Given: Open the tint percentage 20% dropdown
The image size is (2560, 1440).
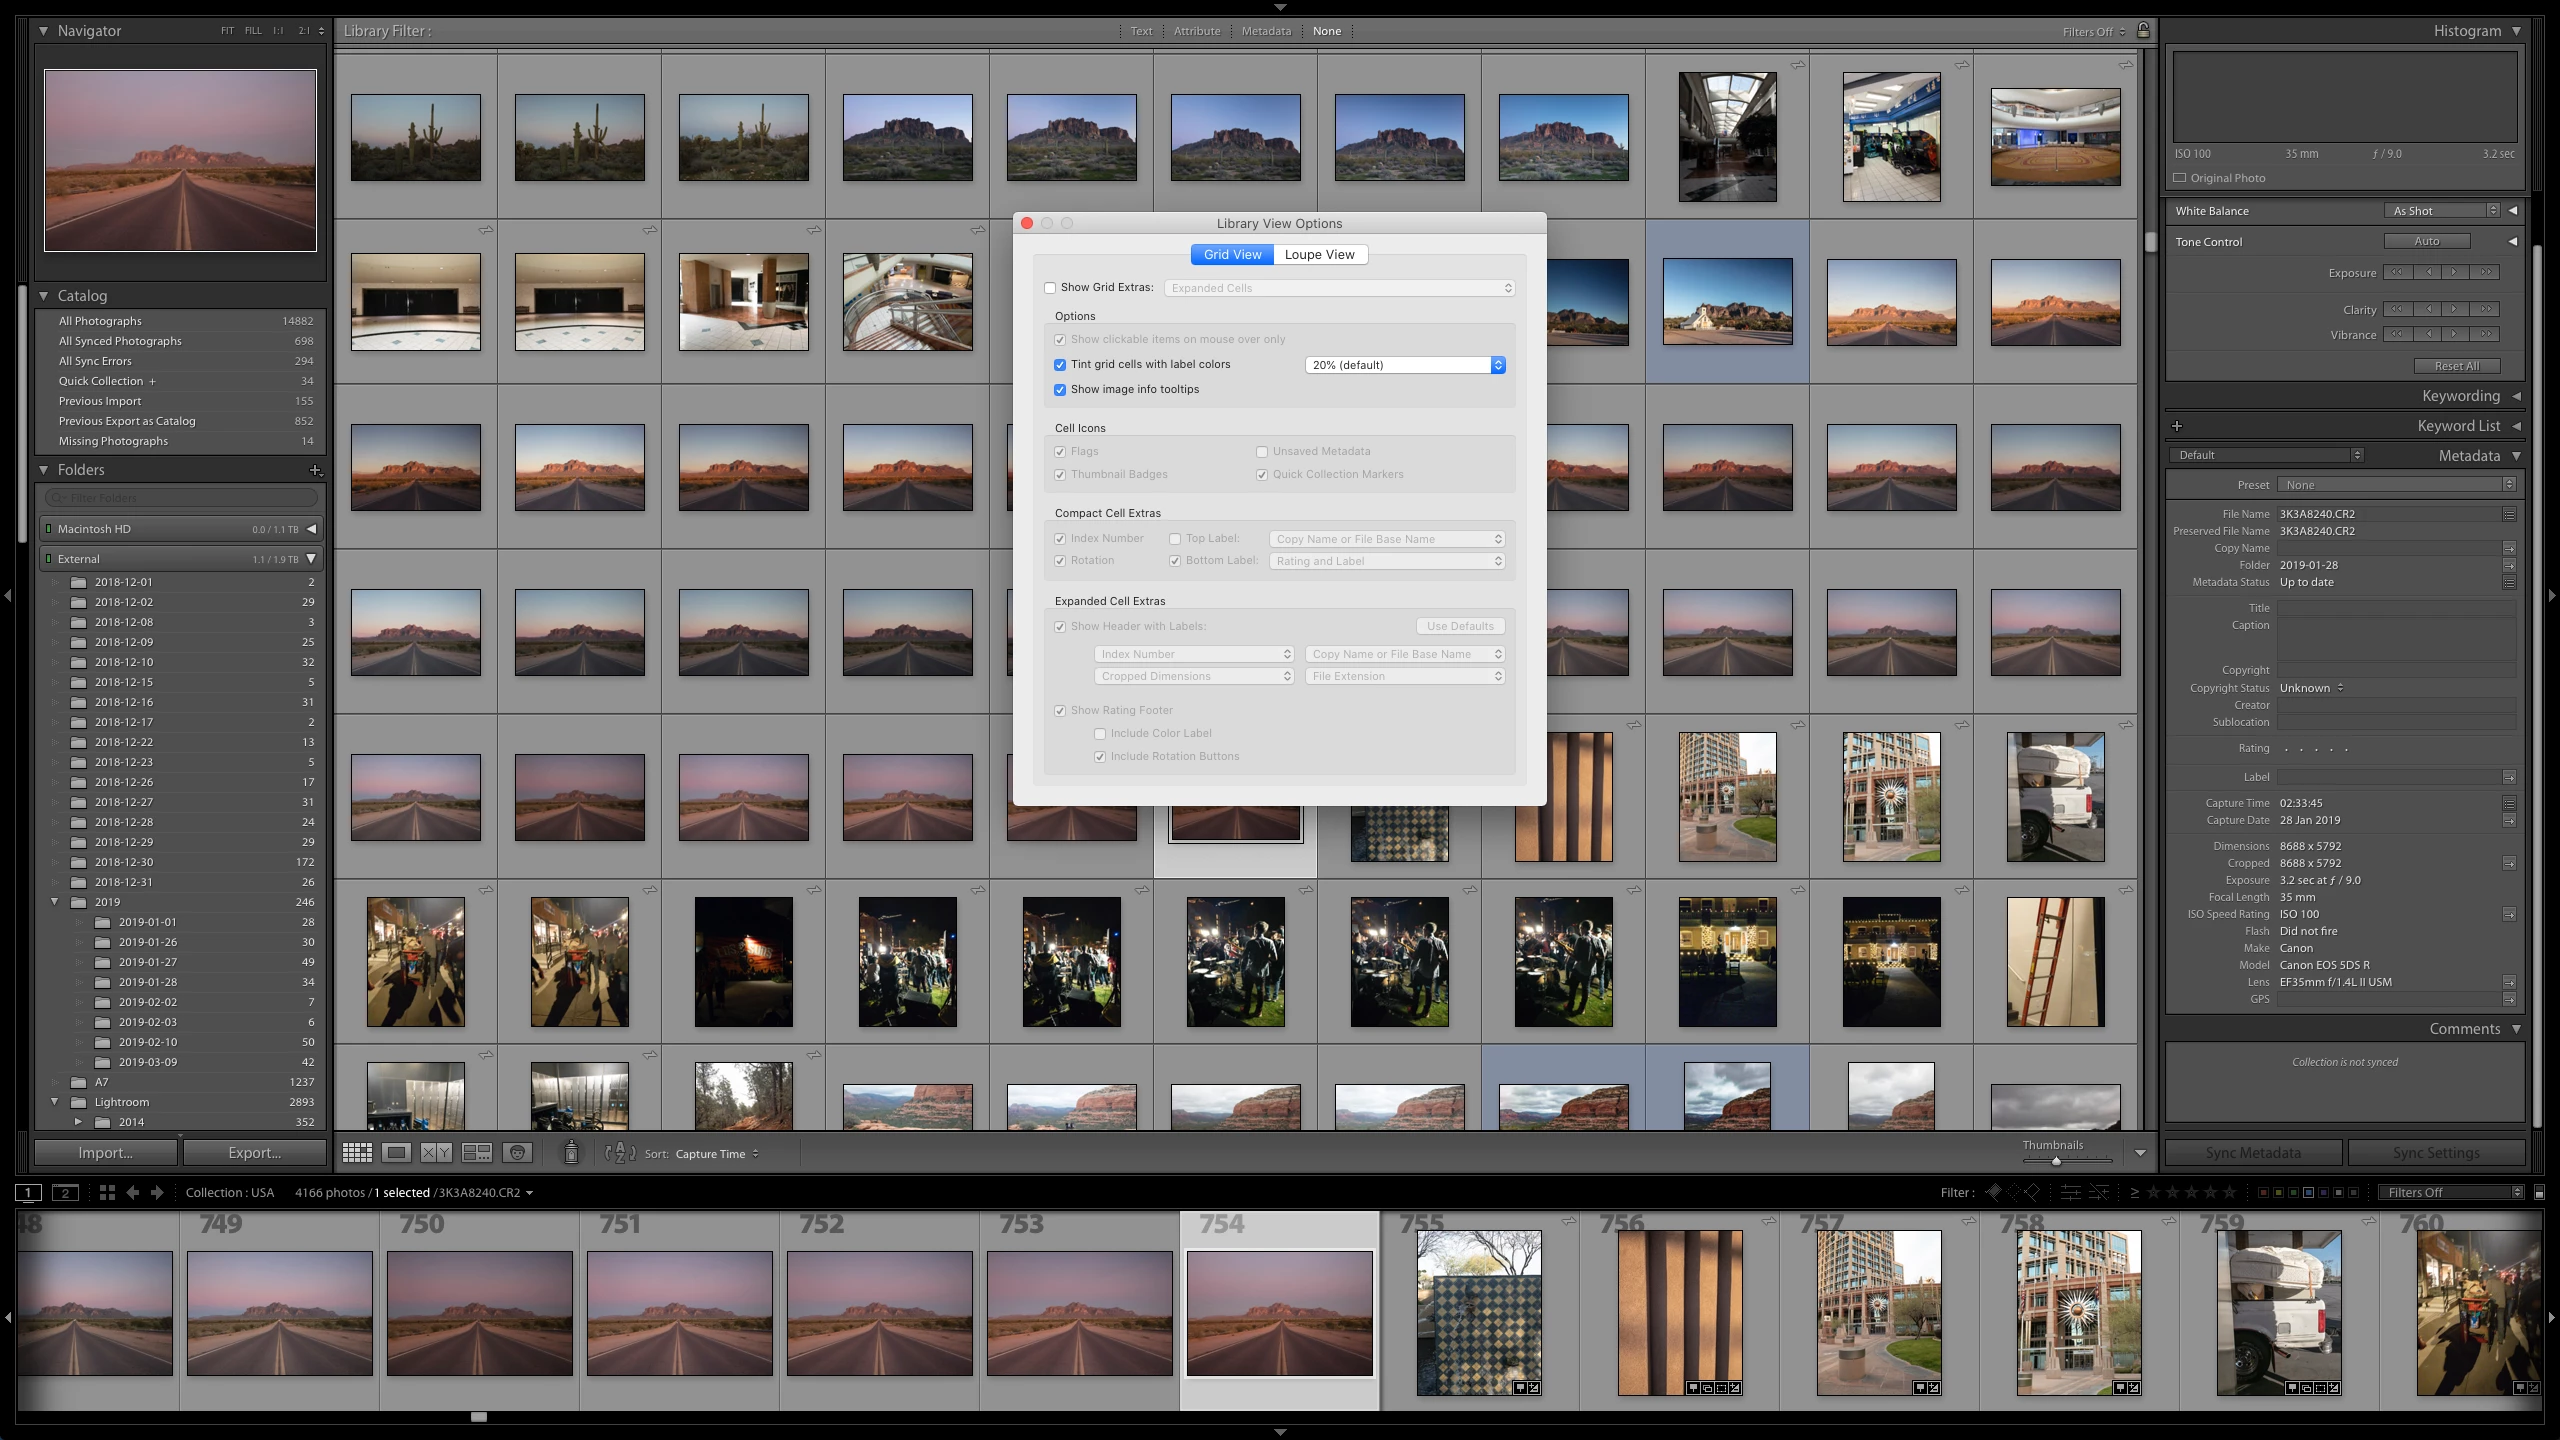Looking at the screenshot, I should pyautogui.click(x=1404, y=365).
